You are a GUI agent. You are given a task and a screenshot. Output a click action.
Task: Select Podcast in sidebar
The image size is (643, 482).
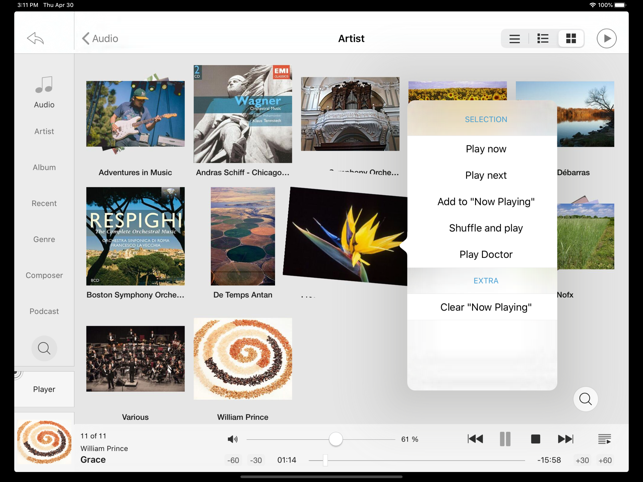coord(44,311)
